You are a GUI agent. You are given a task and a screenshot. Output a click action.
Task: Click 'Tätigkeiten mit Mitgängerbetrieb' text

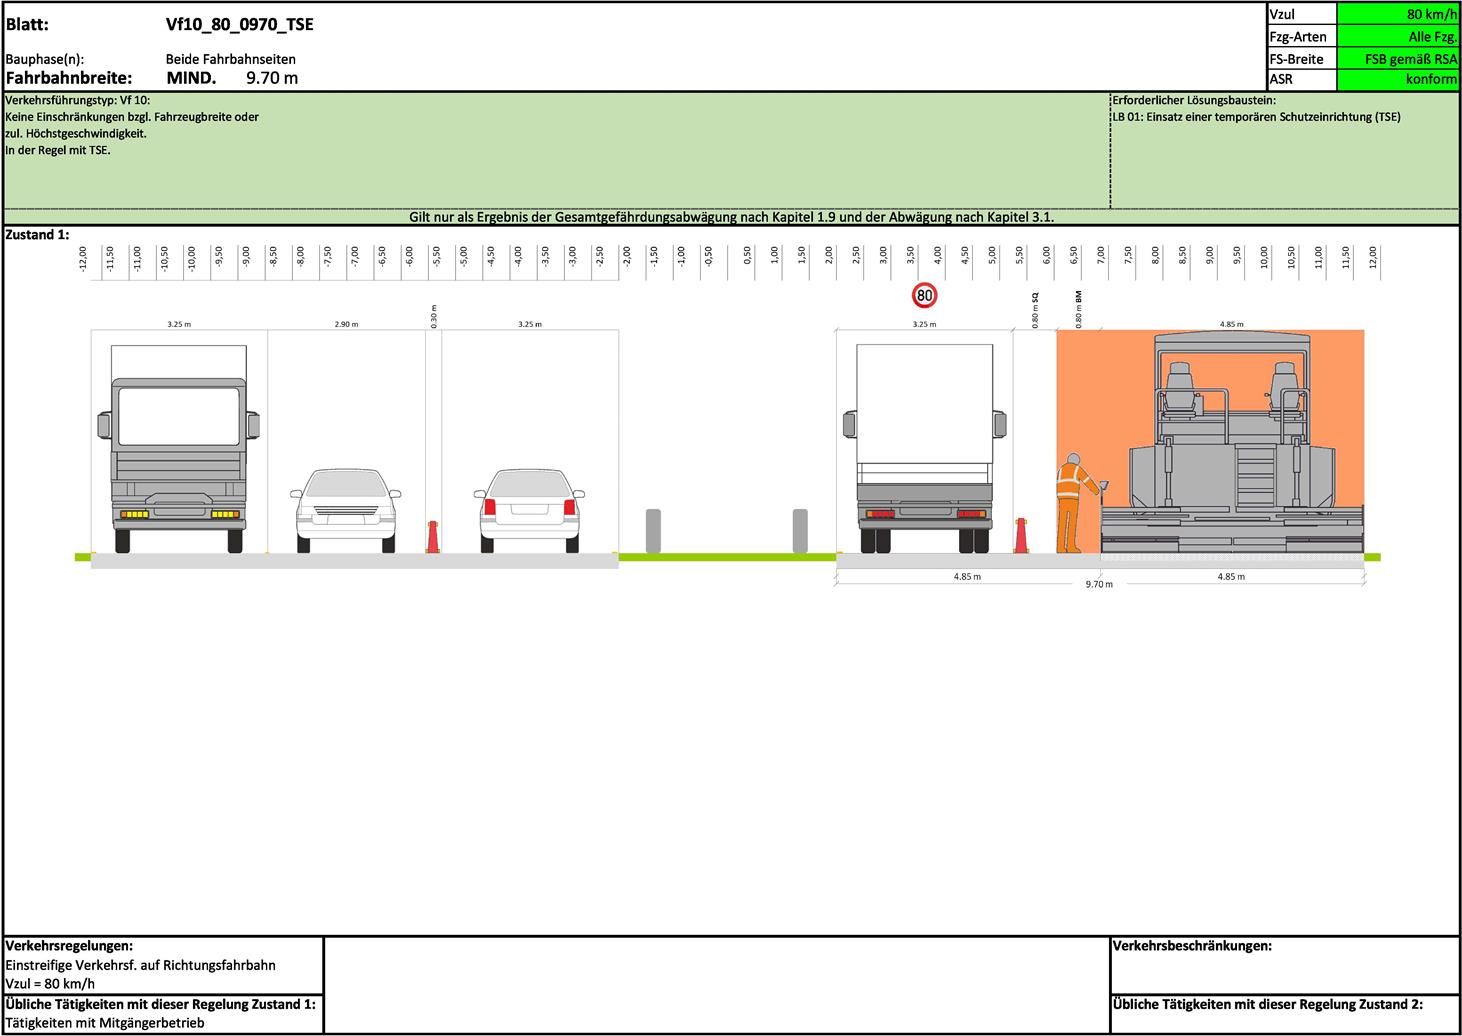coord(103,1024)
